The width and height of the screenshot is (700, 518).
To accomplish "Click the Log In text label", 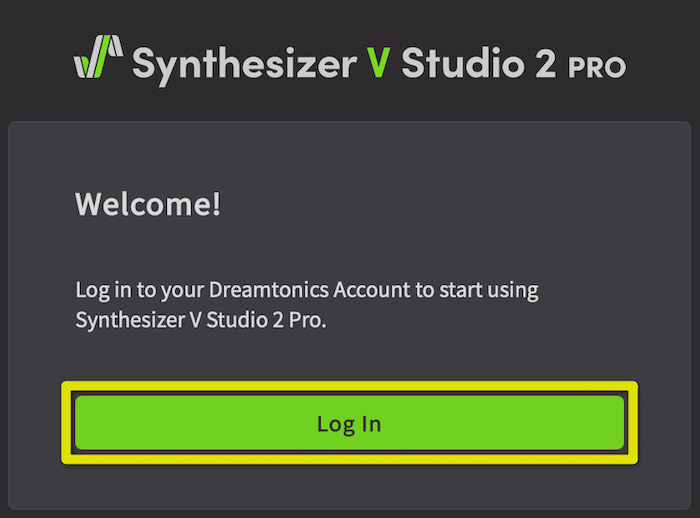I will coord(349,424).
